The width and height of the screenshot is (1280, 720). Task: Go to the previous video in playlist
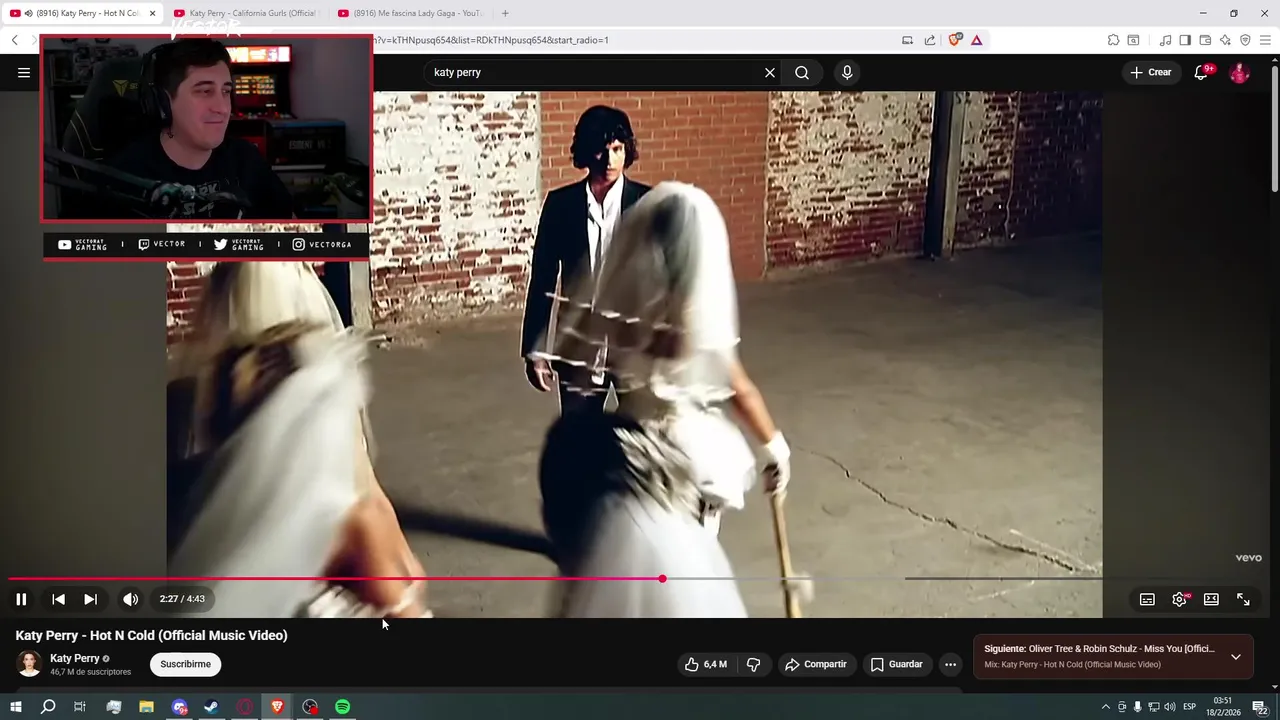[x=58, y=599]
